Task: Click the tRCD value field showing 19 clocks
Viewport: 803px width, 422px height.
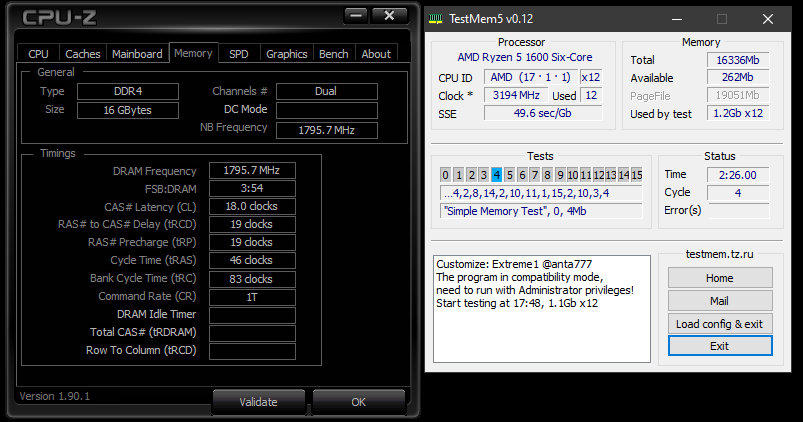Action: (x=252, y=224)
